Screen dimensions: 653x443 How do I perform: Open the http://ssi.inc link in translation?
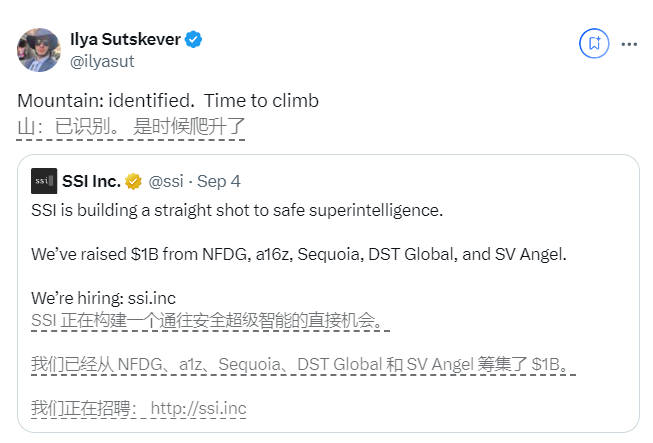point(198,409)
